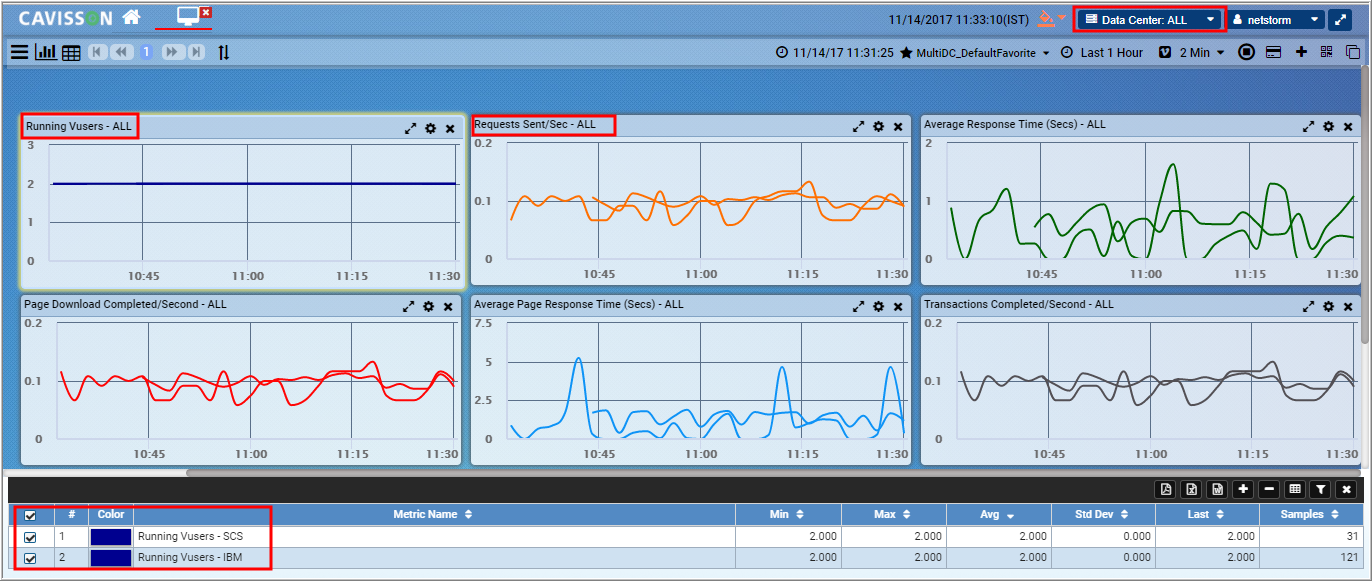Open the MultiDC_DefaultFavorite dropdown
Viewport: 1372px width, 581px height.
click(x=975, y=53)
